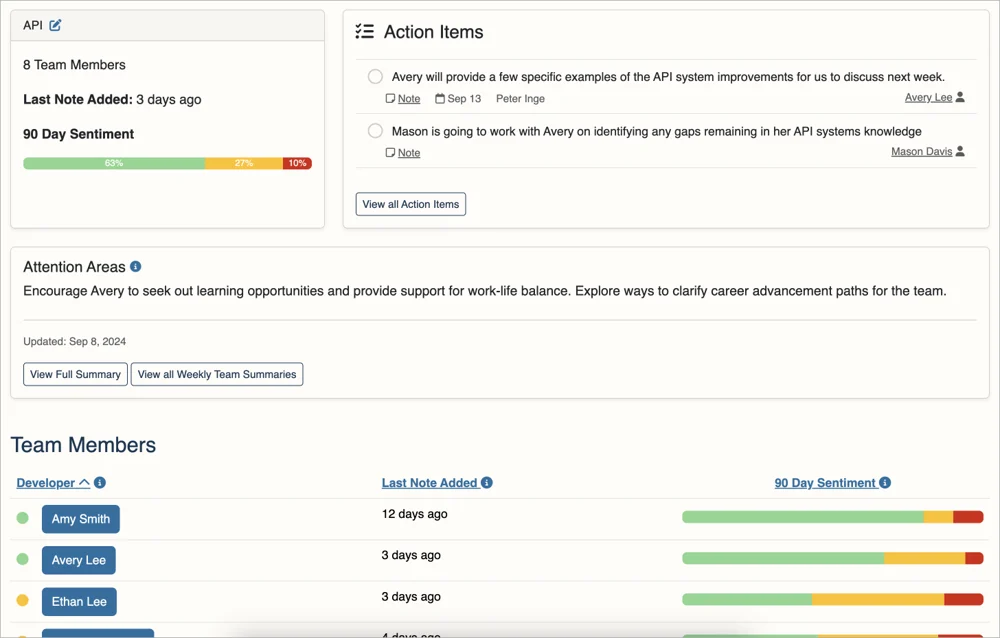
Task: Click the person icon next to Mason Davis
Action: (x=960, y=152)
